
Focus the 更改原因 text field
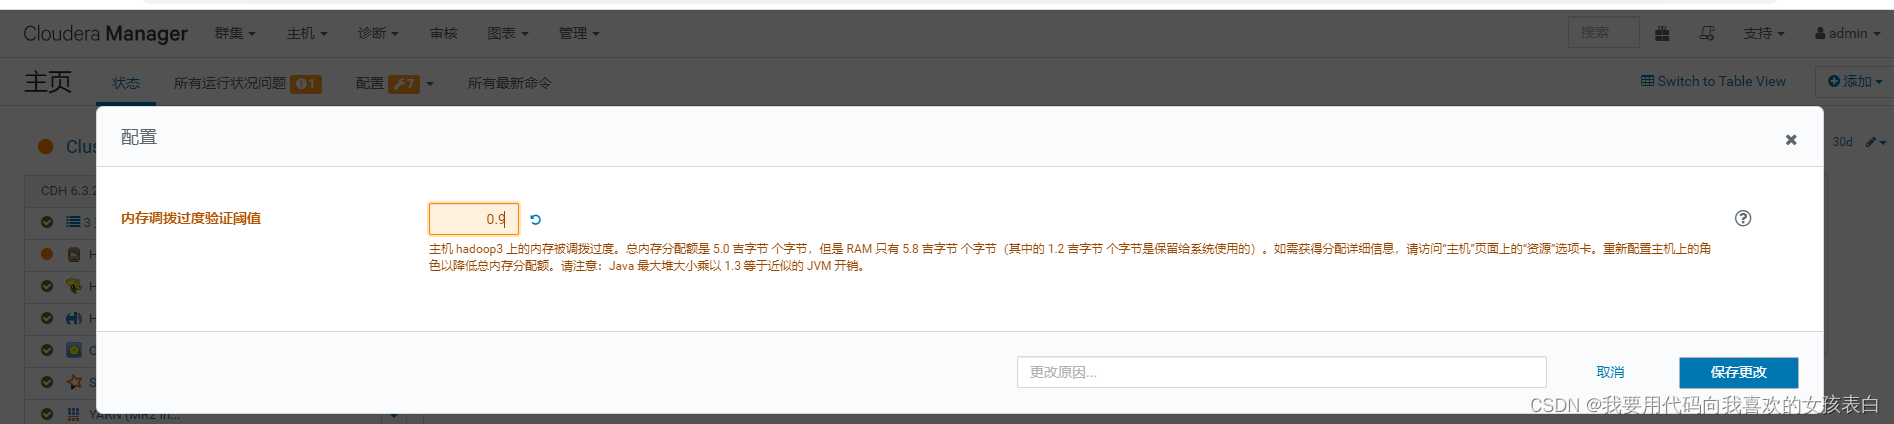[1282, 372]
